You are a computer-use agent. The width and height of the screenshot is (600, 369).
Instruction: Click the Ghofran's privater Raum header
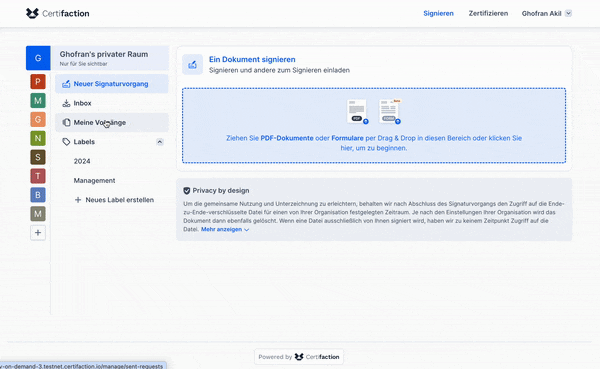coord(104,54)
